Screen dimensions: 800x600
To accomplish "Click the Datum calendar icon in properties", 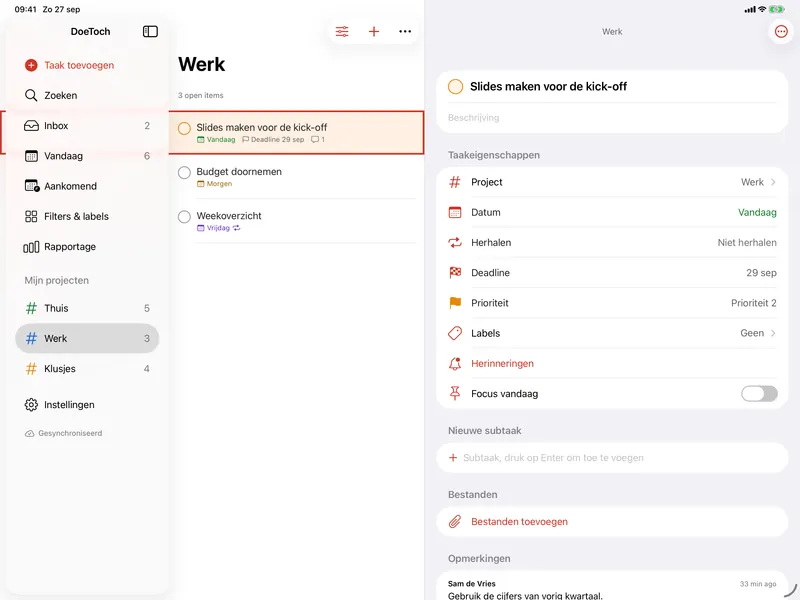I will (455, 212).
